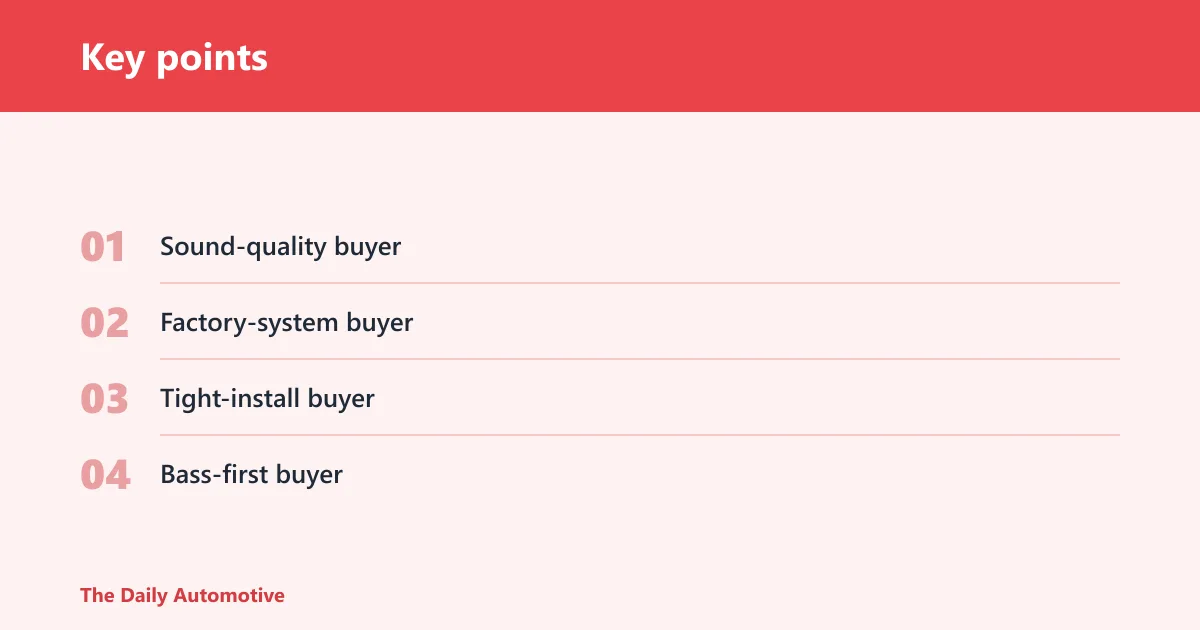Click the "Key points" slide title
The width and height of the screenshot is (1200, 630).
point(174,58)
